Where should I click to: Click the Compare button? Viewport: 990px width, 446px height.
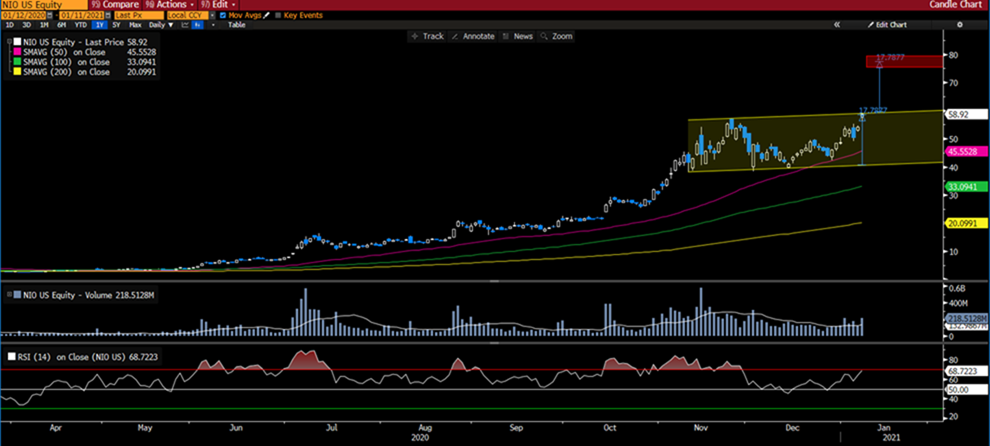116,4
